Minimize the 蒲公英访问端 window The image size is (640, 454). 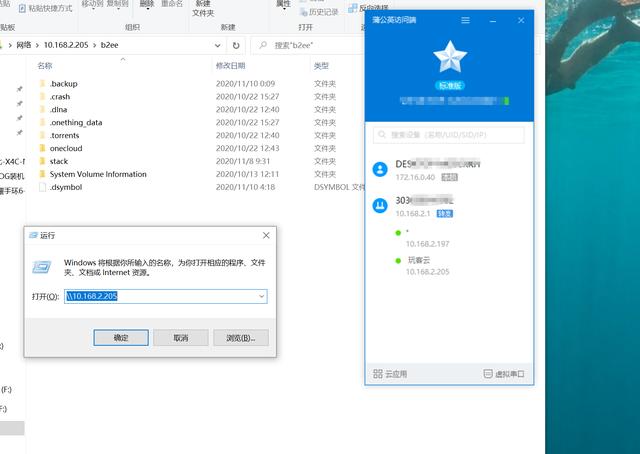coord(493,20)
